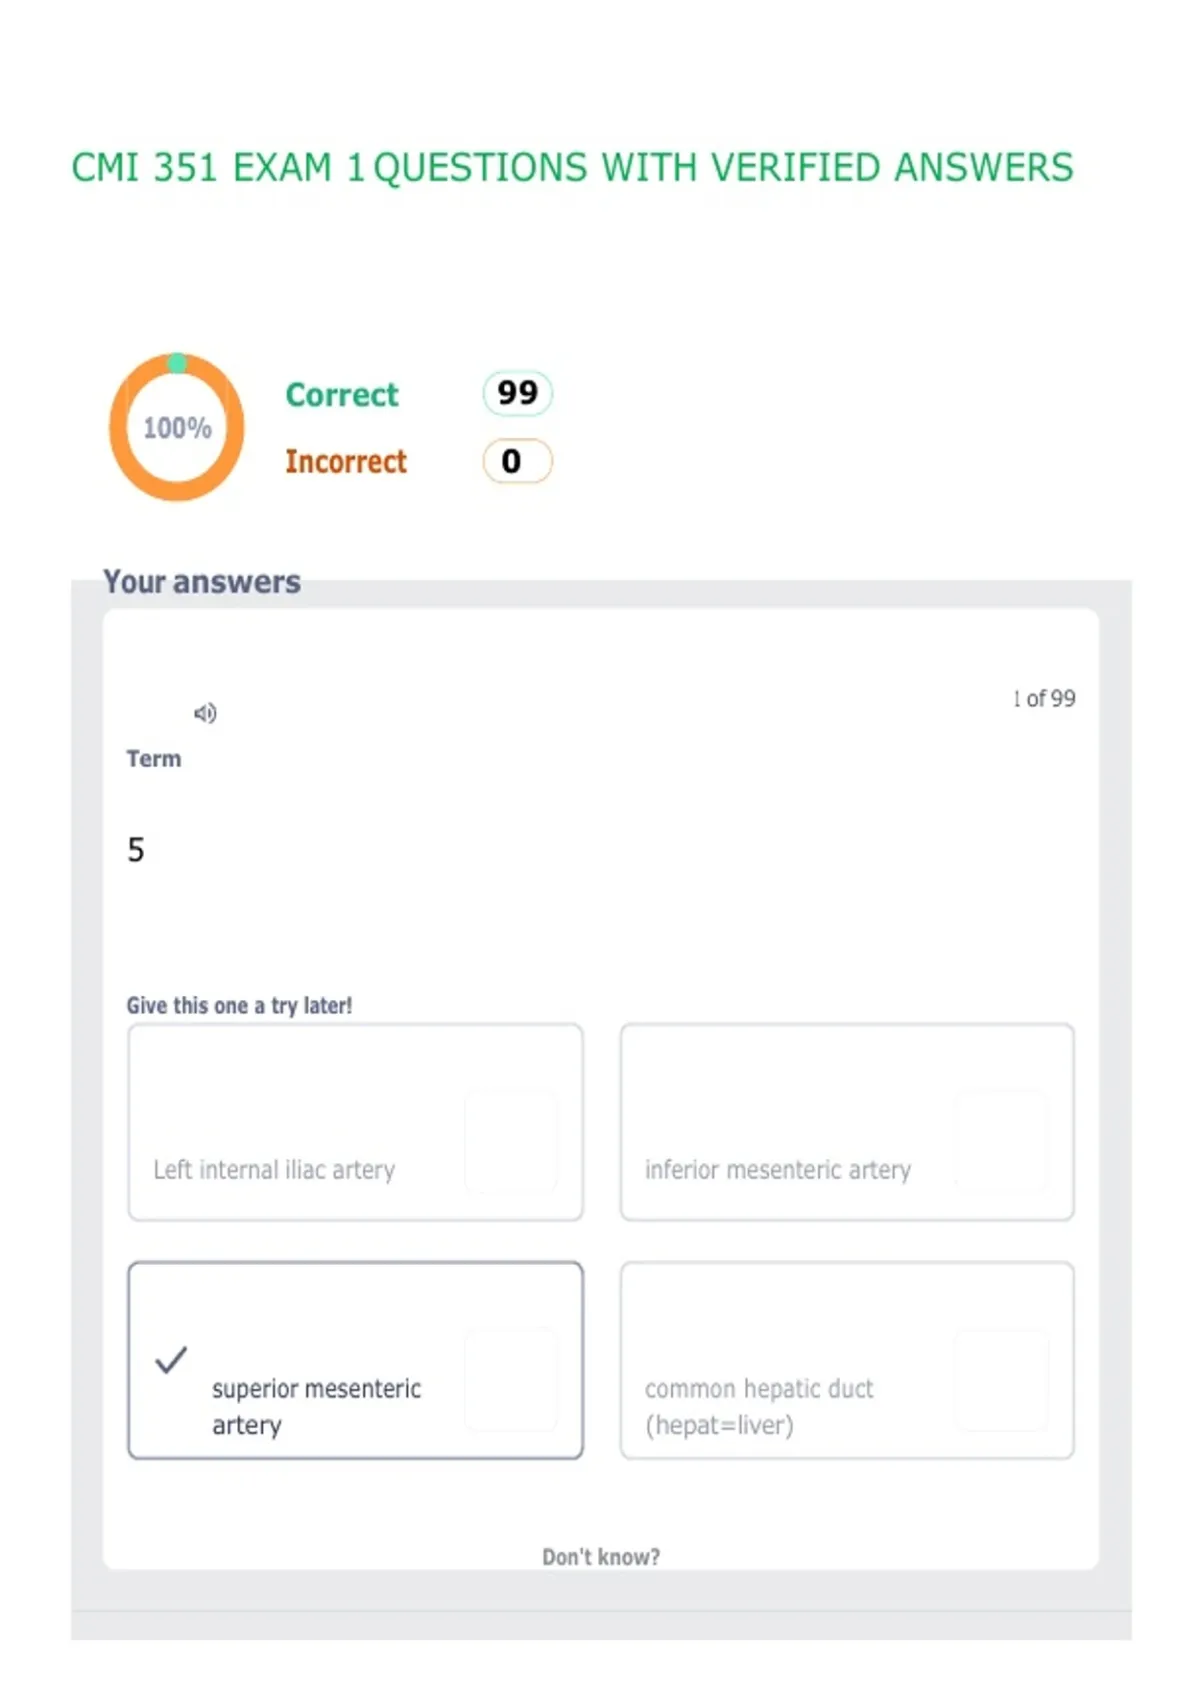Image resolution: width=1200 pixels, height=1700 pixels.
Task: Click the 100% text inside the donut chart
Action: (x=177, y=428)
